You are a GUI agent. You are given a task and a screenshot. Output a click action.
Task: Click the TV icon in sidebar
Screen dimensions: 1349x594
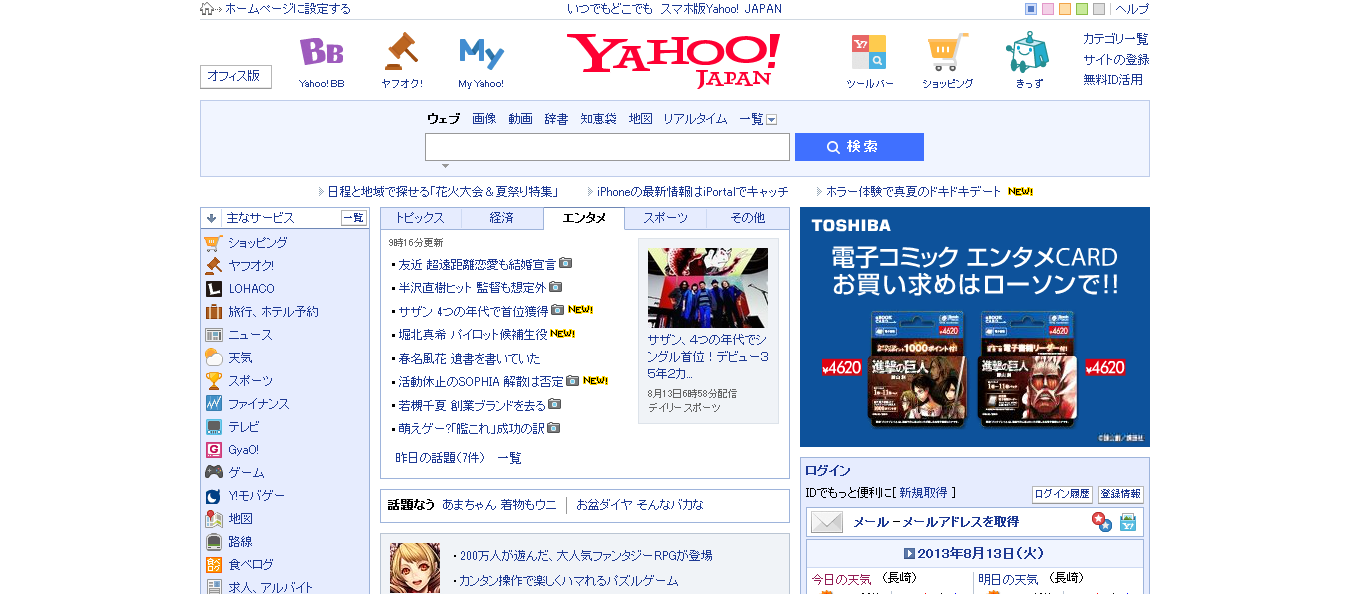tap(213, 427)
